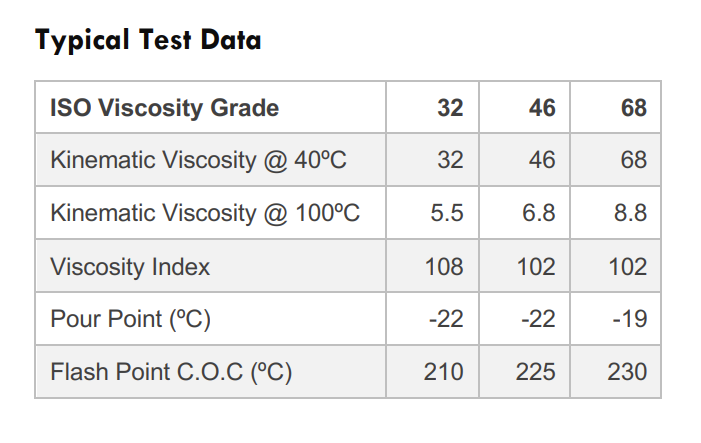
Task: Click the flash point value 230
Action: pyautogui.click(x=627, y=372)
